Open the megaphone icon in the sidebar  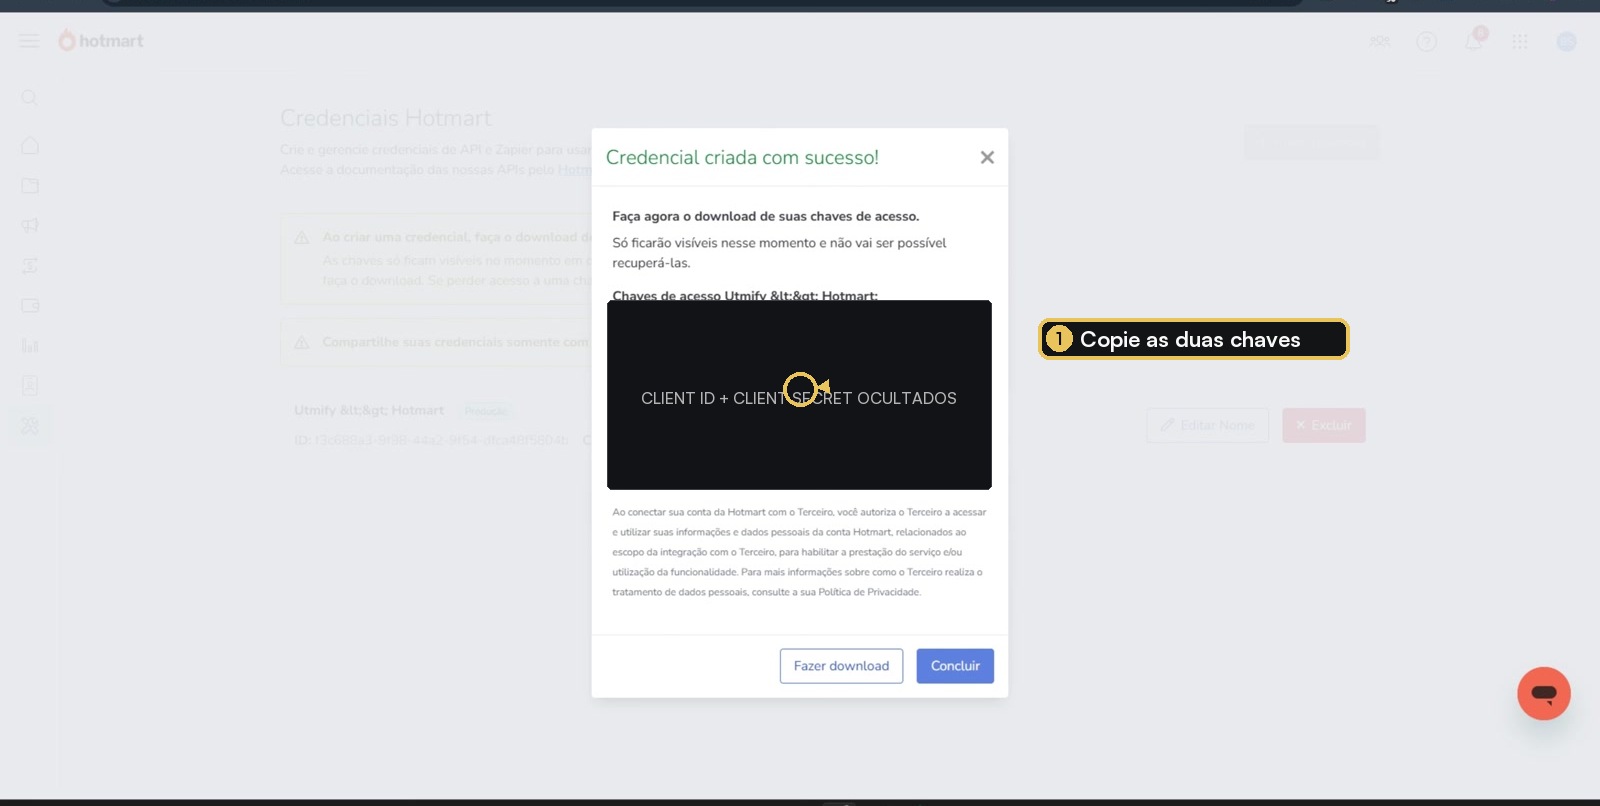pyautogui.click(x=30, y=225)
